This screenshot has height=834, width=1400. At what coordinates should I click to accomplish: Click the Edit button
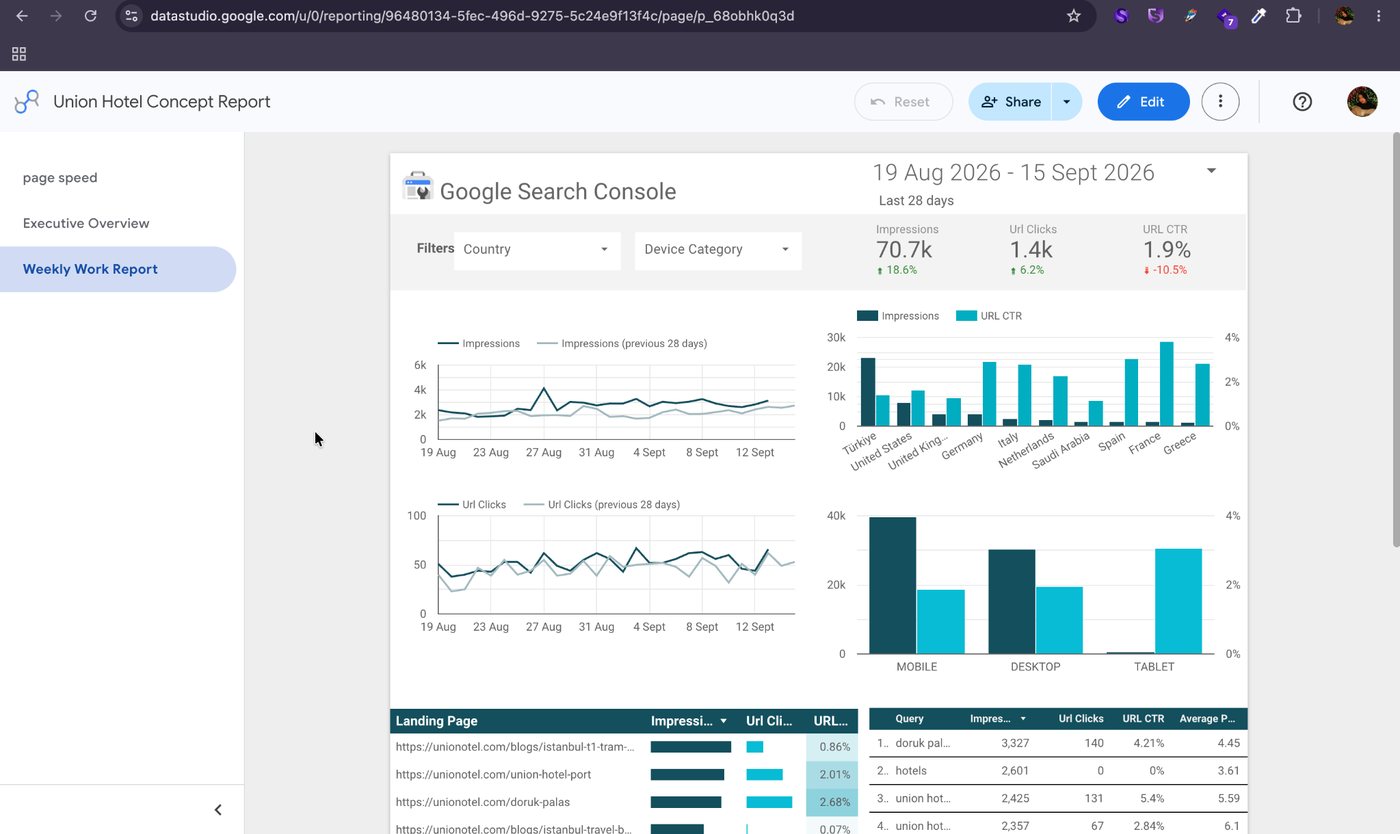point(1143,102)
